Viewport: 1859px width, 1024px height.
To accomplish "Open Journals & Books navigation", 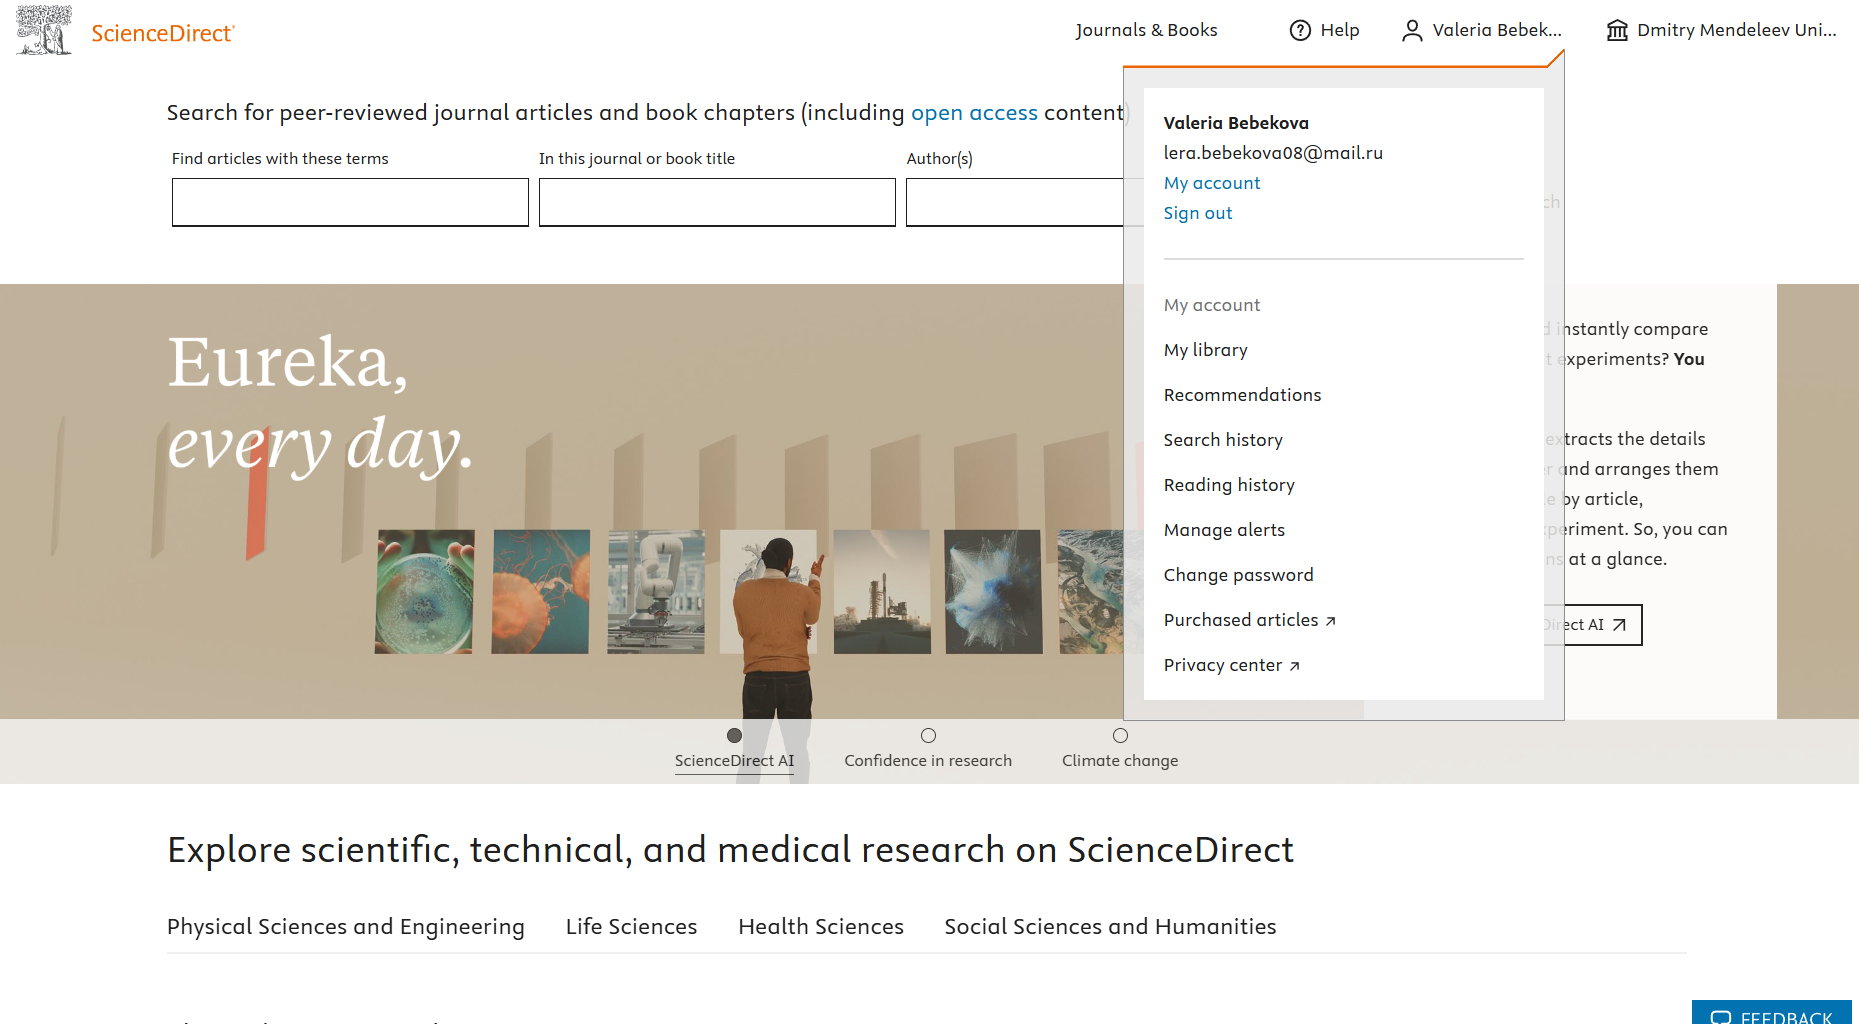I will (x=1146, y=30).
